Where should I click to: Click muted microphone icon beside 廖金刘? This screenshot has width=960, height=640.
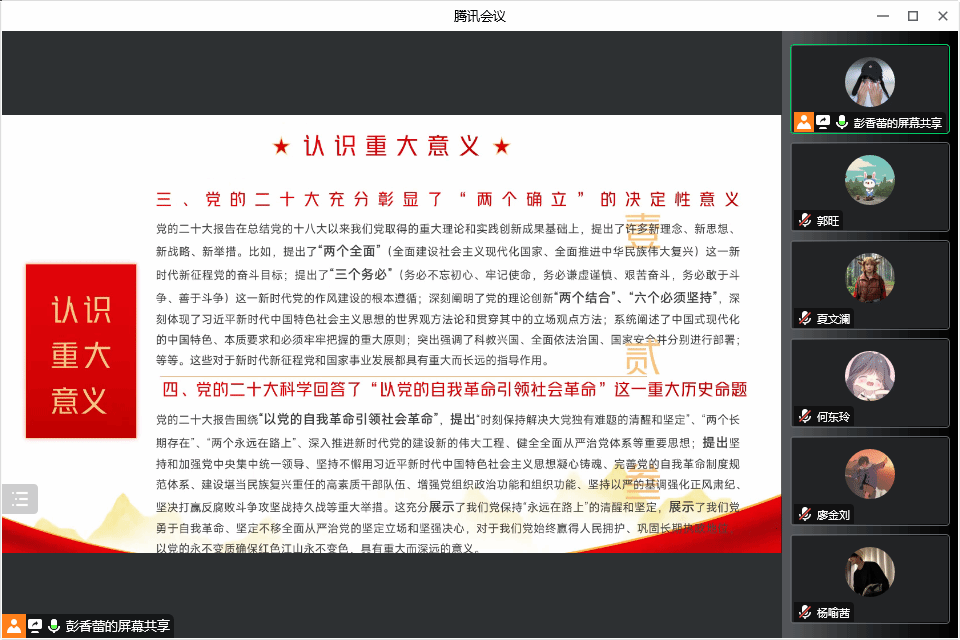tap(804, 514)
